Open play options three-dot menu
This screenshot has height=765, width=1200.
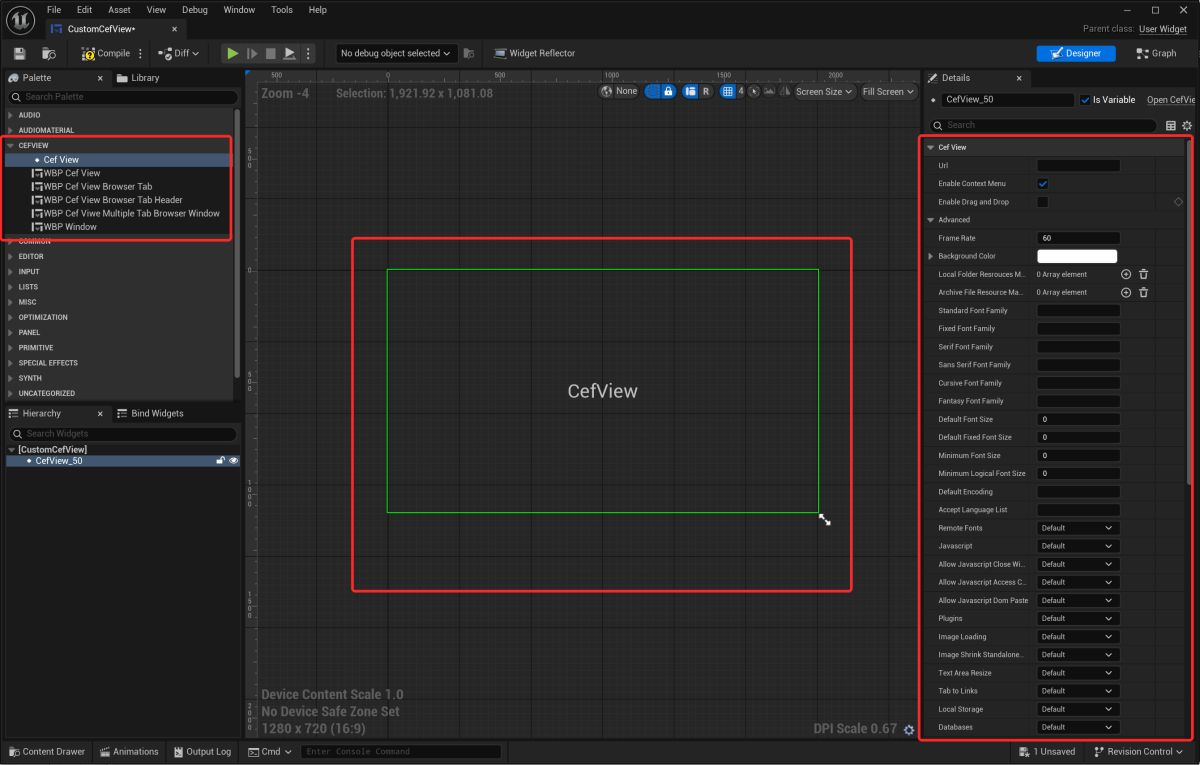307,53
